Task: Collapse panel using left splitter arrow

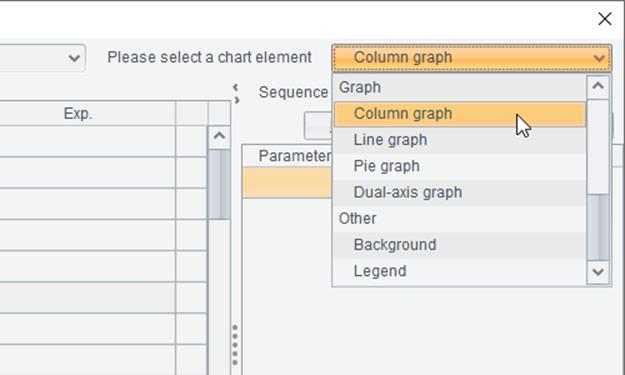Action: tap(236, 87)
